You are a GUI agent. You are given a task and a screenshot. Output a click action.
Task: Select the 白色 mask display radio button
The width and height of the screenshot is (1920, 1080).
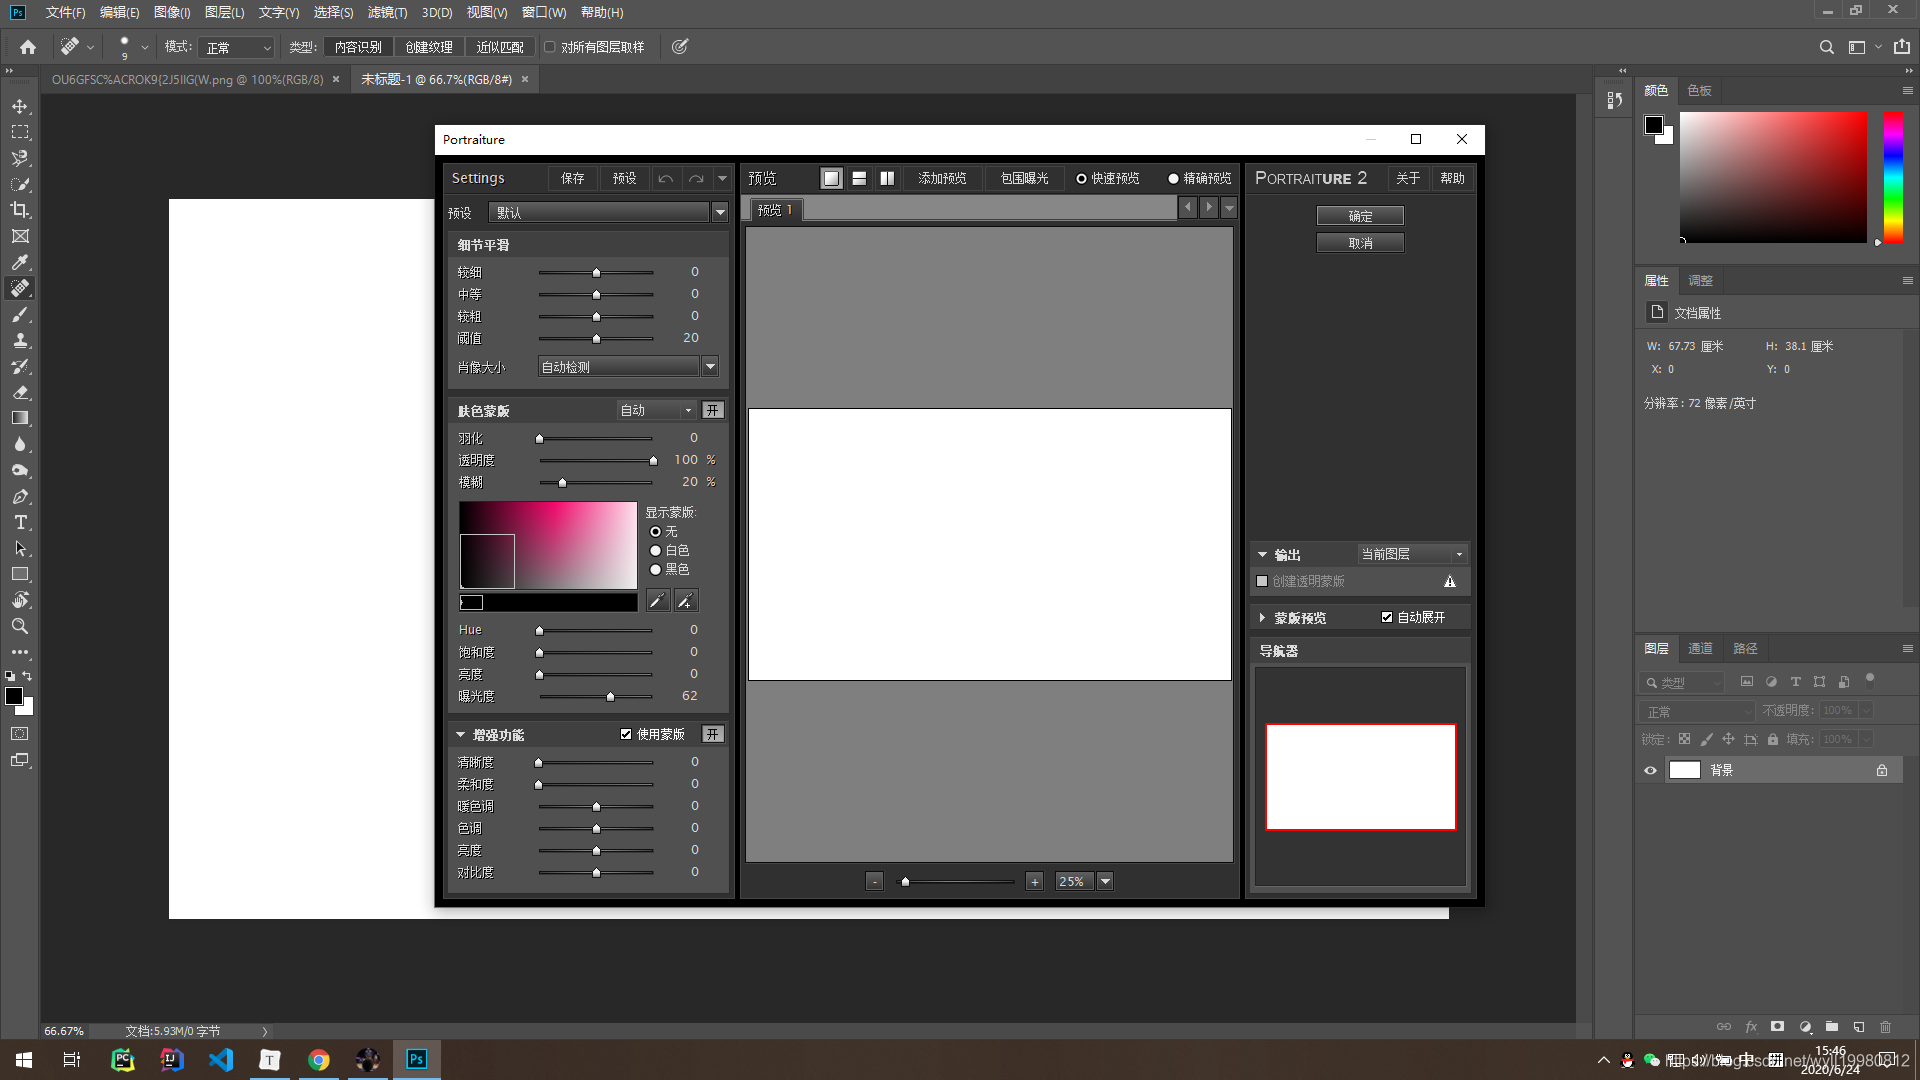click(x=656, y=551)
